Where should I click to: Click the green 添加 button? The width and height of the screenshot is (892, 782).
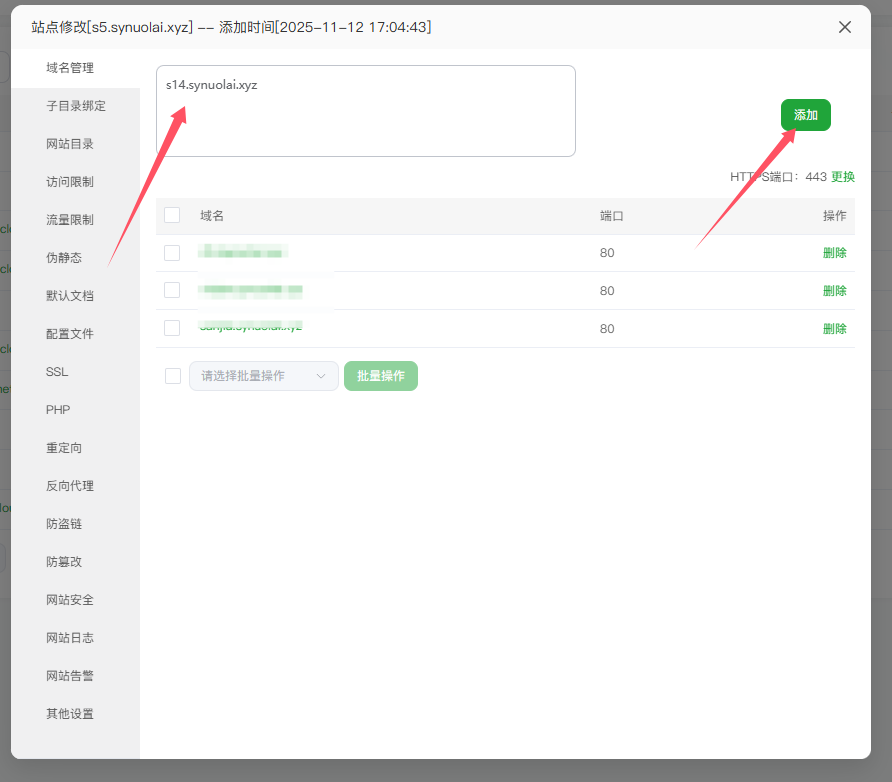point(805,115)
